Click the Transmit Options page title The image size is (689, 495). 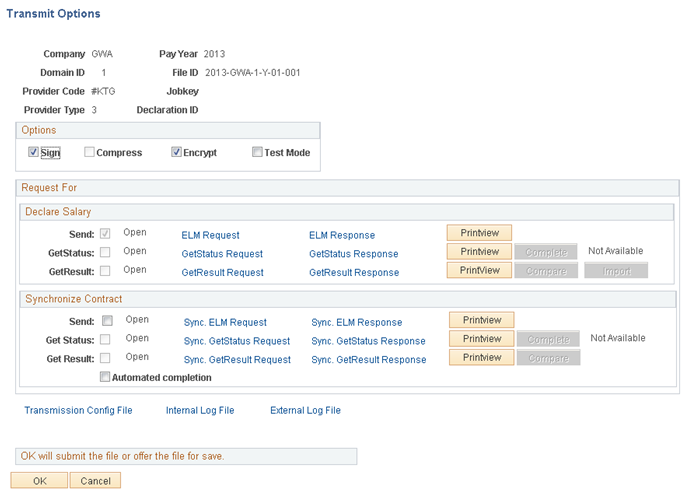pos(53,14)
